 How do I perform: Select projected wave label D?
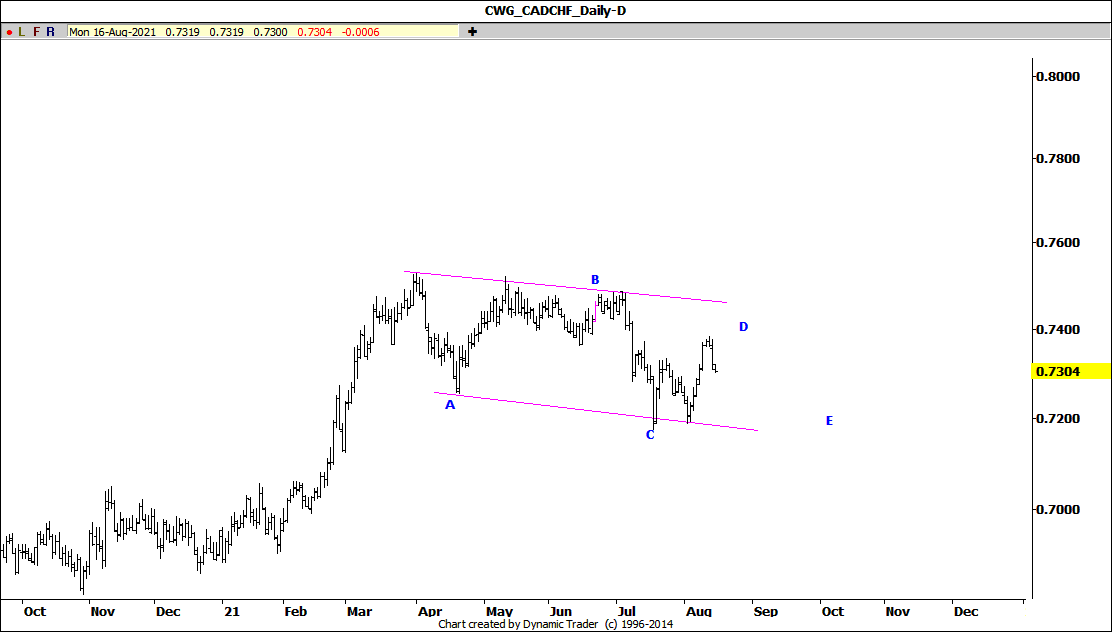point(743,327)
